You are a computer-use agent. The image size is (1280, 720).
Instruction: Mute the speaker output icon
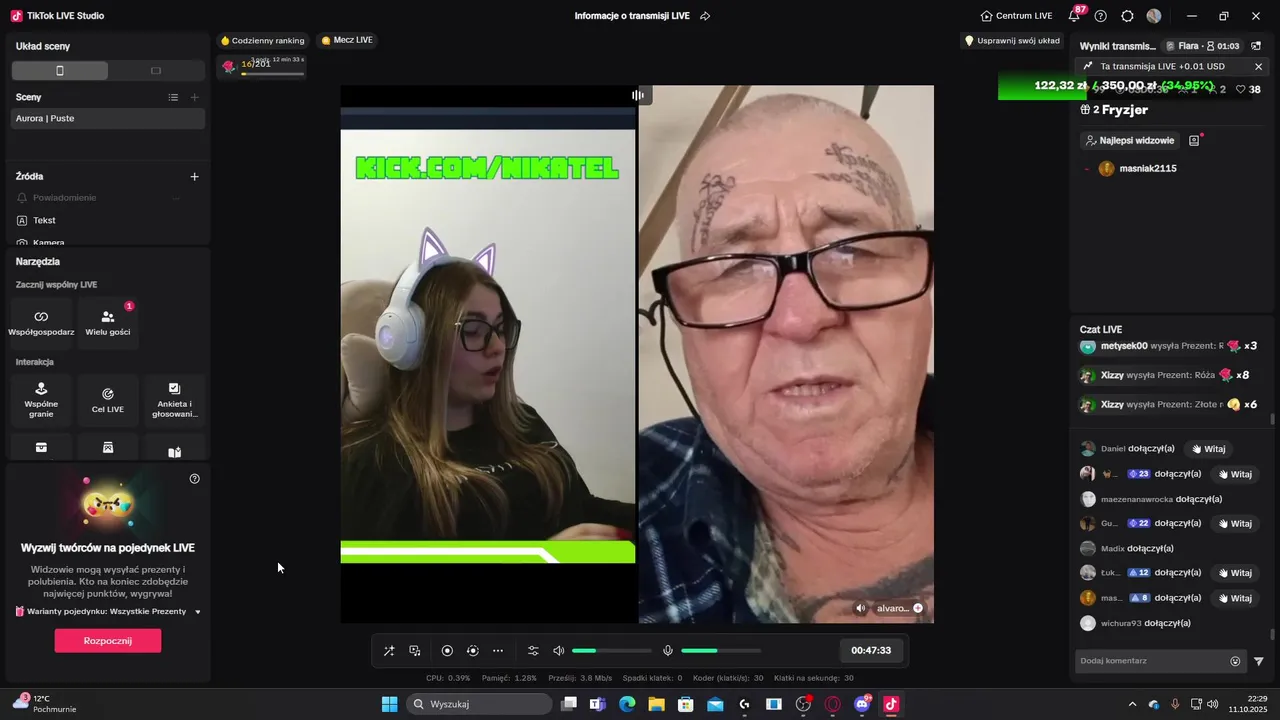tap(559, 651)
